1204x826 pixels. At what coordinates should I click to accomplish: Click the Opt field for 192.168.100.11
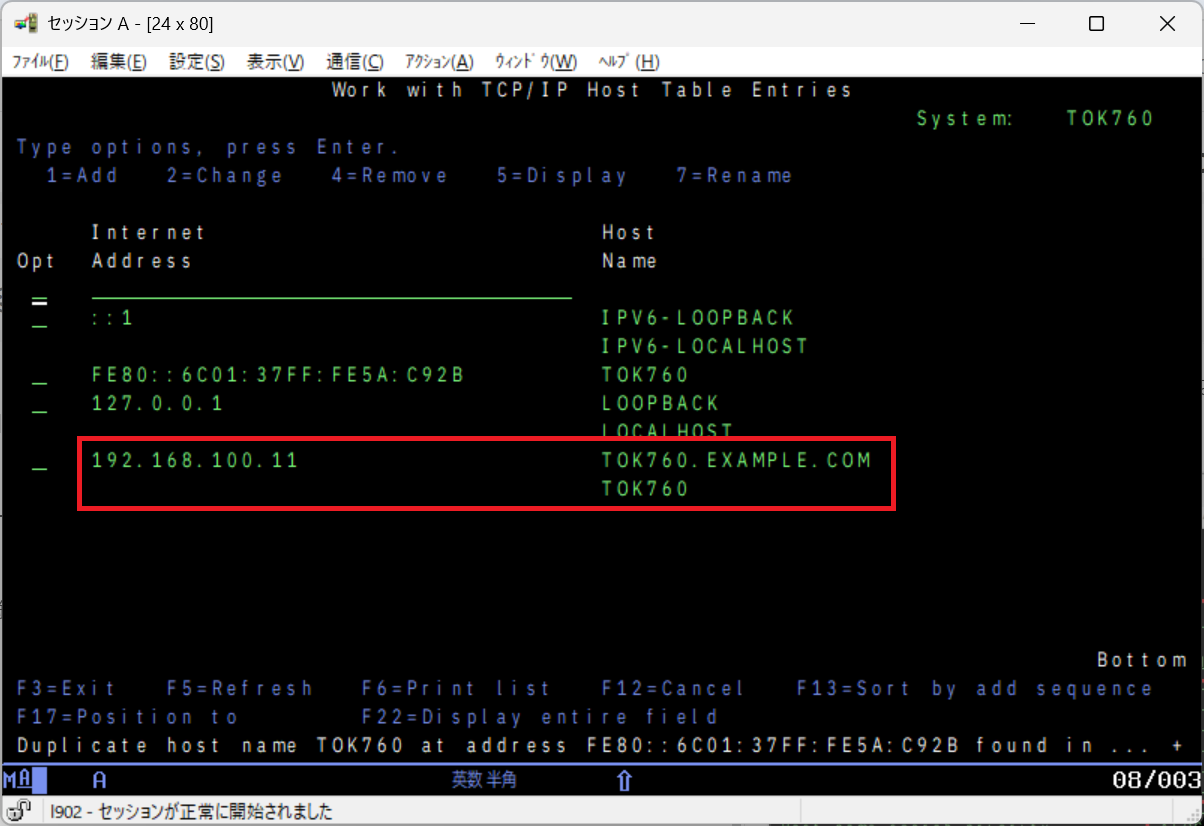pos(39,461)
